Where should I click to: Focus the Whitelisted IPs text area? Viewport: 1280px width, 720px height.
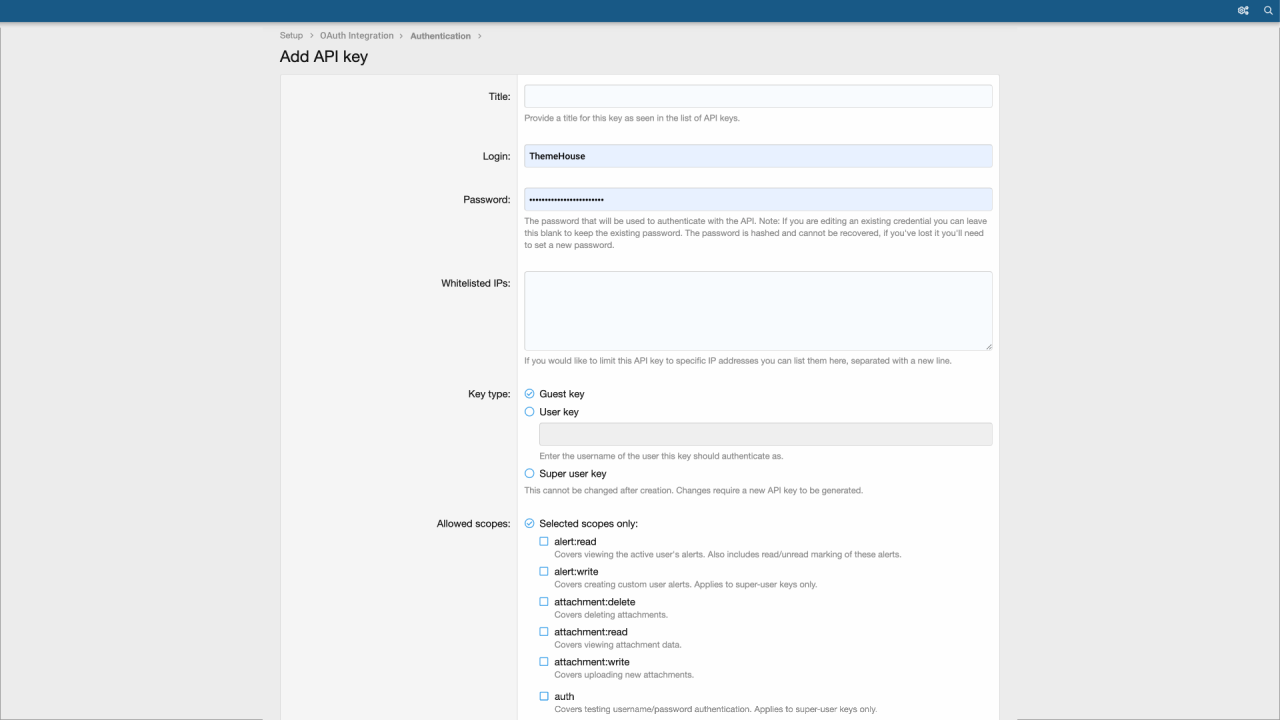[x=758, y=310]
